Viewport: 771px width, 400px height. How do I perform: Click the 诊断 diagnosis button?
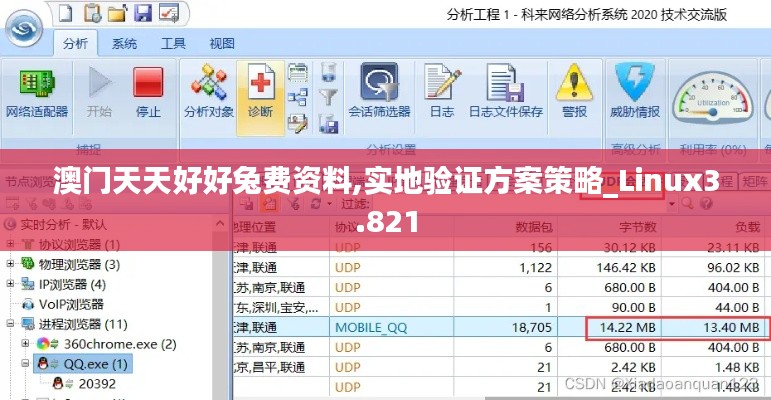pyautogui.click(x=260, y=97)
